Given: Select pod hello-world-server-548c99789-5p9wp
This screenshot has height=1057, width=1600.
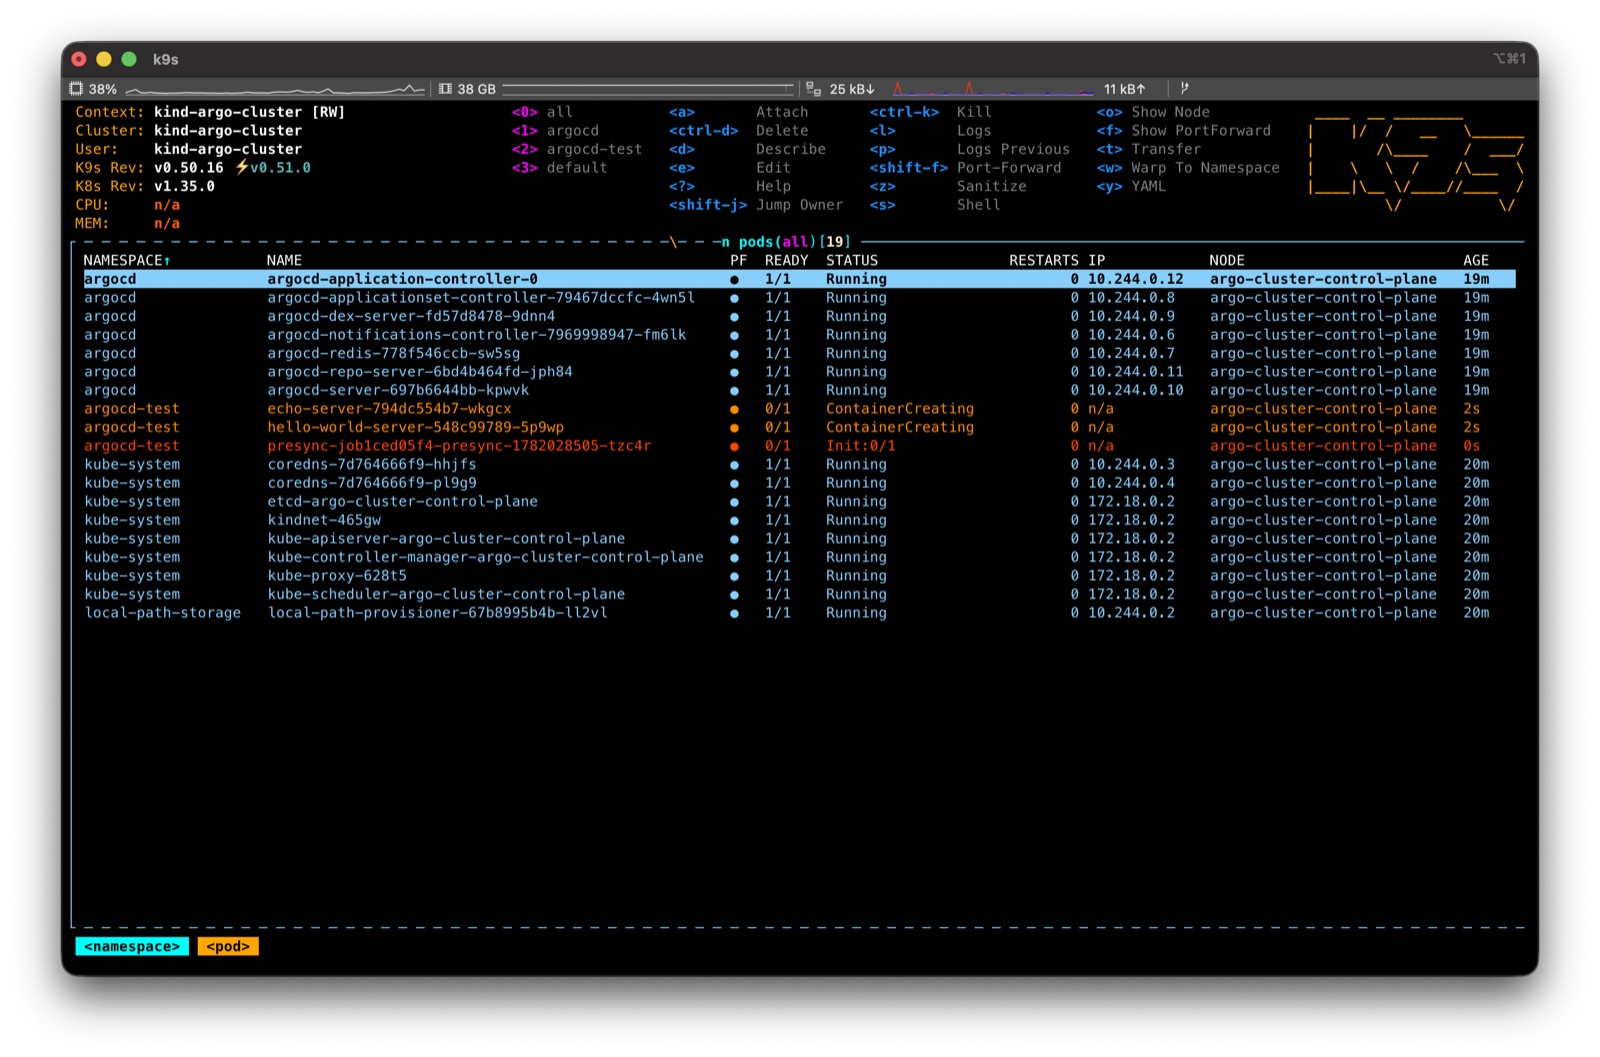Looking at the screenshot, I should [x=799, y=428].
